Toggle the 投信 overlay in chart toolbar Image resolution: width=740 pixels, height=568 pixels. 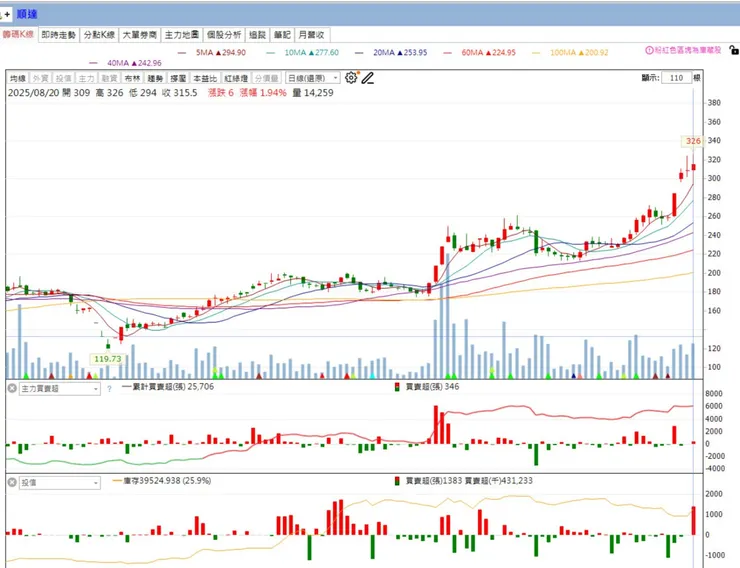coord(64,78)
